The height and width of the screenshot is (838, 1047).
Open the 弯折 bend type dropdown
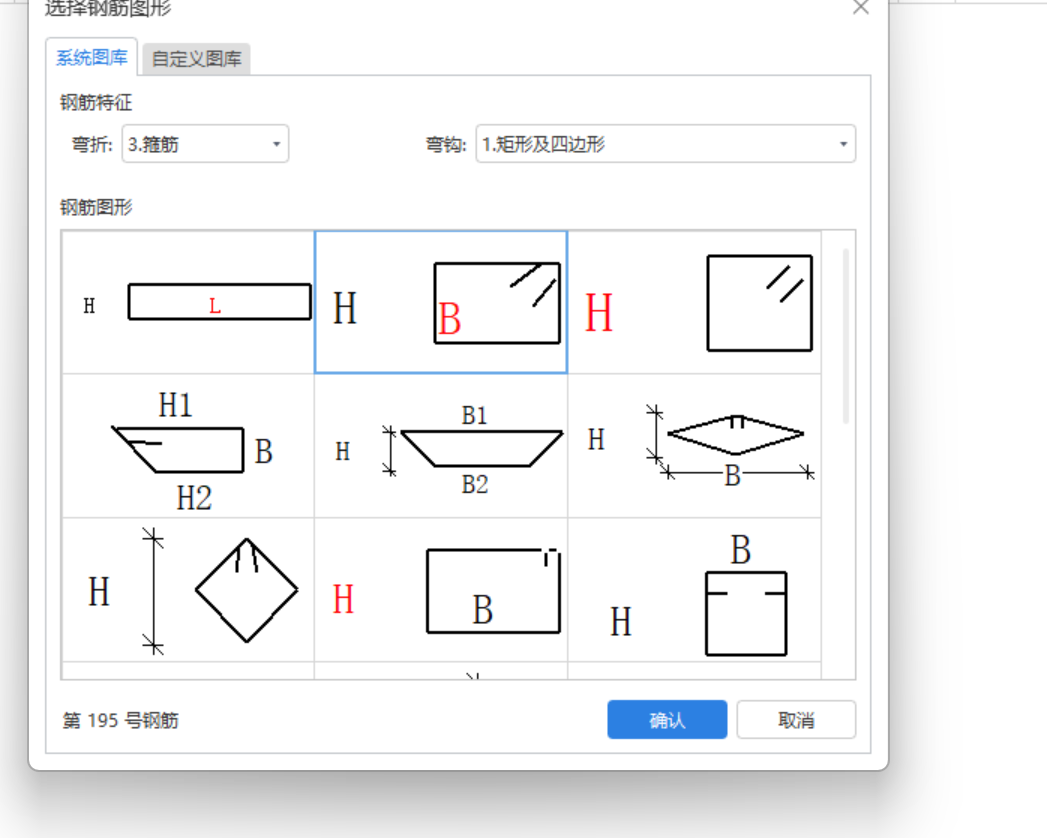pyautogui.click(x=204, y=144)
